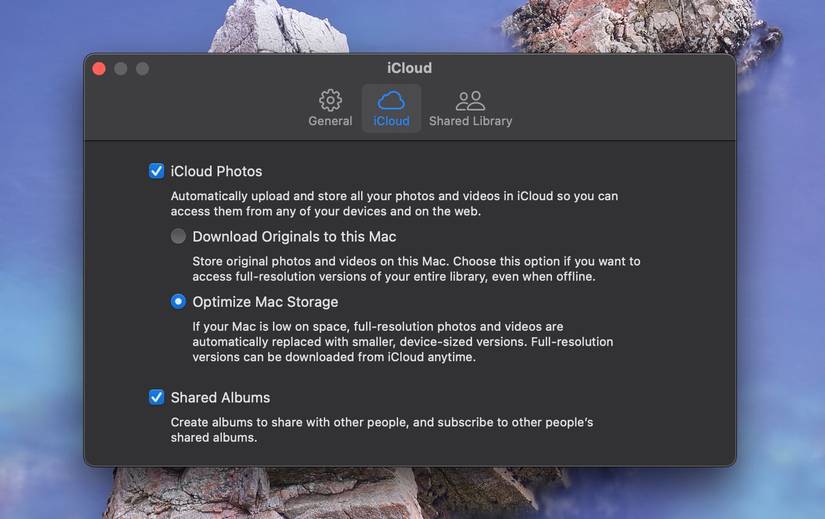Click the minimize window button
The height and width of the screenshot is (519, 825).
(120, 69)
